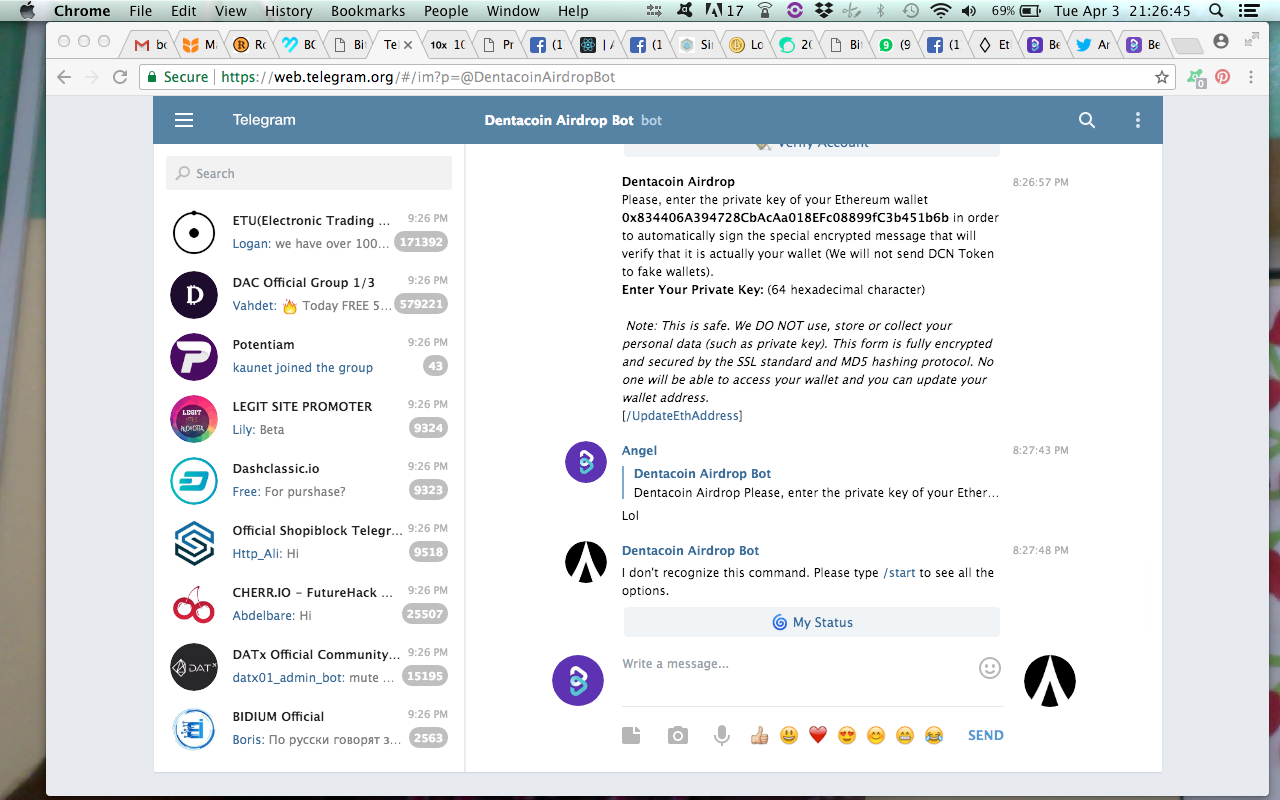Image resolution: width=1280 pixels, height=800 pixels.
Task: Reload the page with the refresh icon
Action: [x=120, y=77]
